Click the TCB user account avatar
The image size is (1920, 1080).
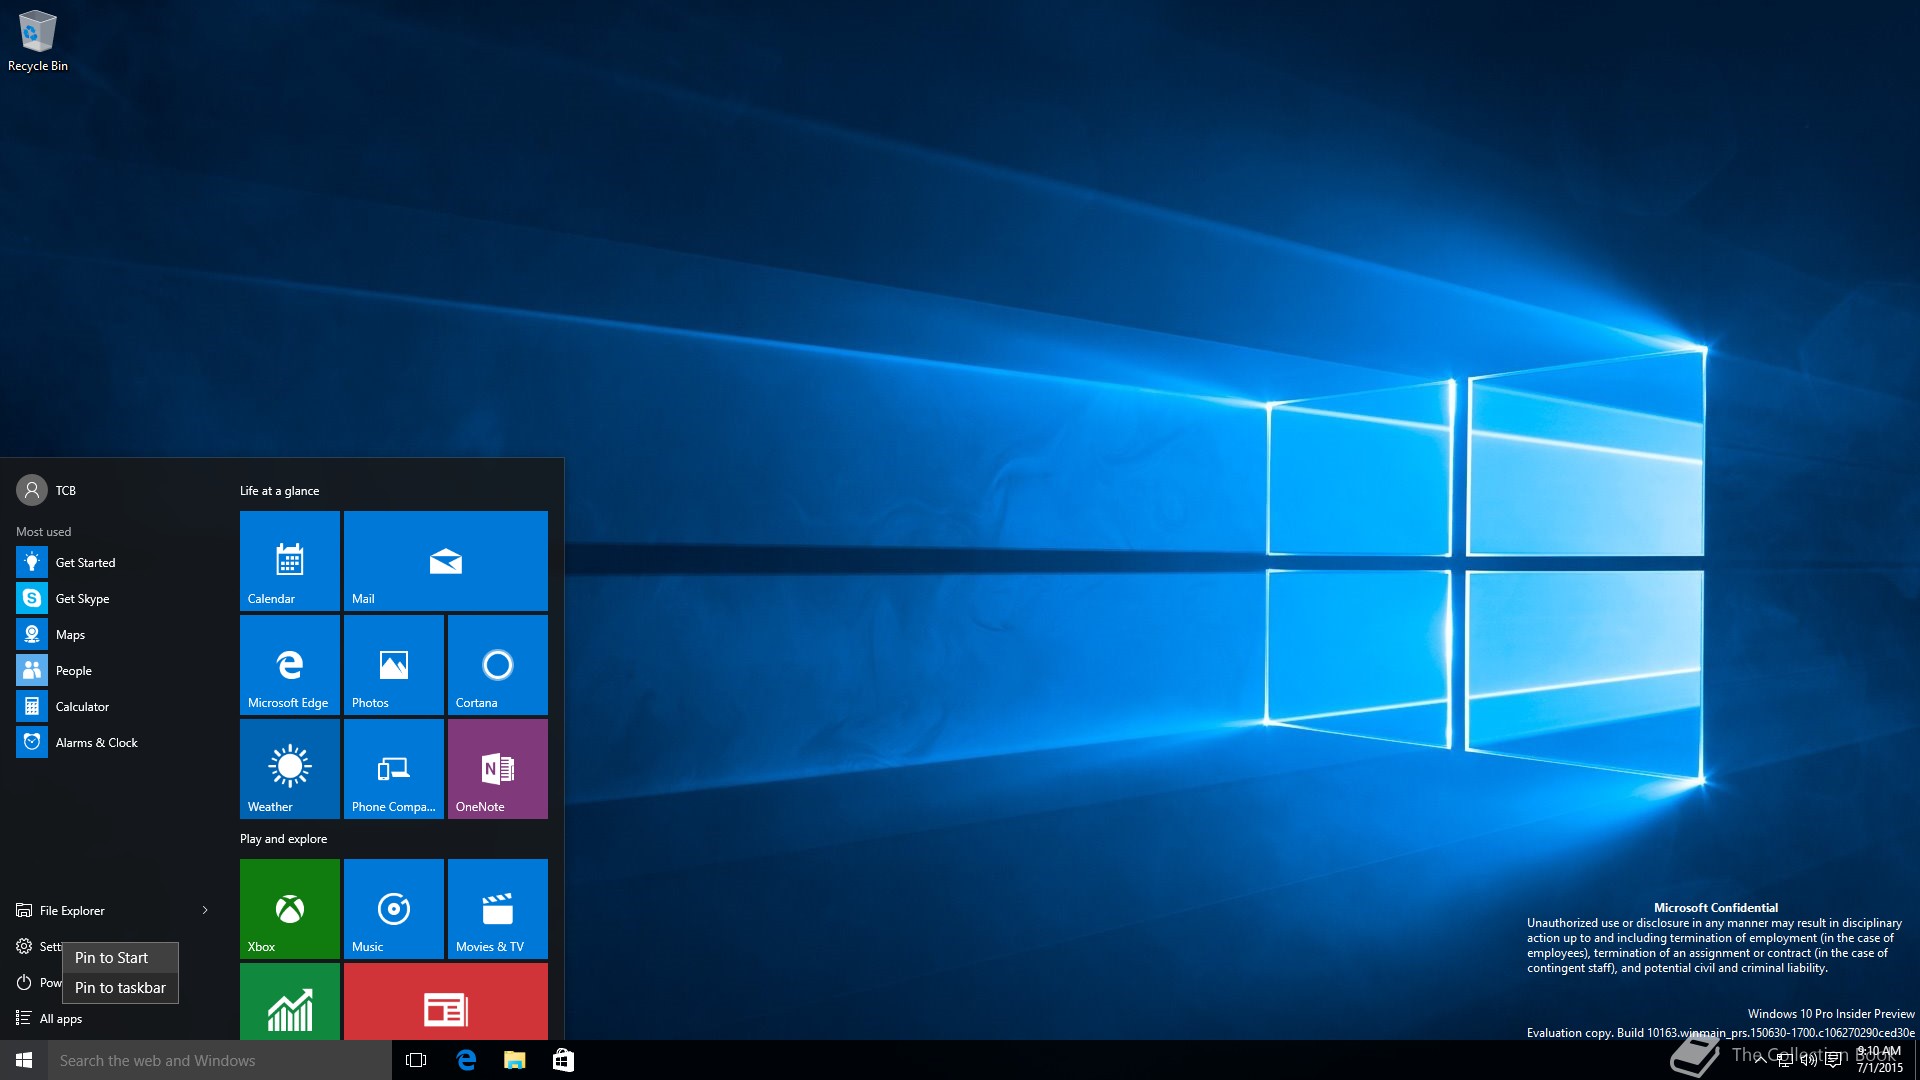click(x=32, y=490)
